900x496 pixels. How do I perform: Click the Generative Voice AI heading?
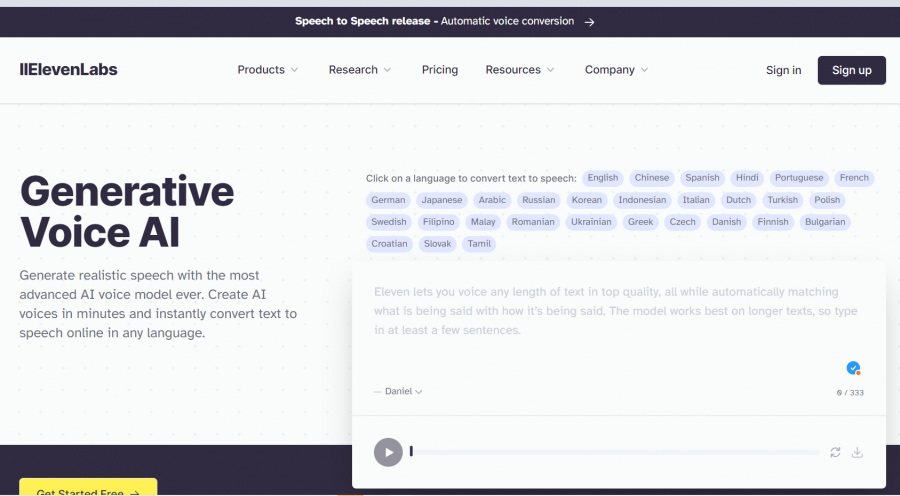click(x=127, y=211)
